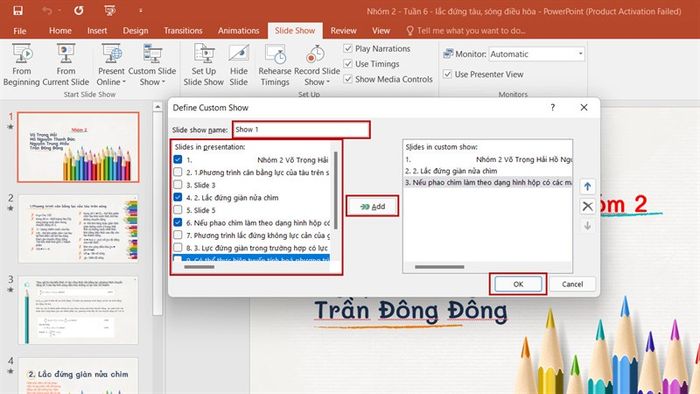This screenshot has width=700, height=394.
Task: Close the Define Custom Show dialog
Action: click(x=584, y=108)
